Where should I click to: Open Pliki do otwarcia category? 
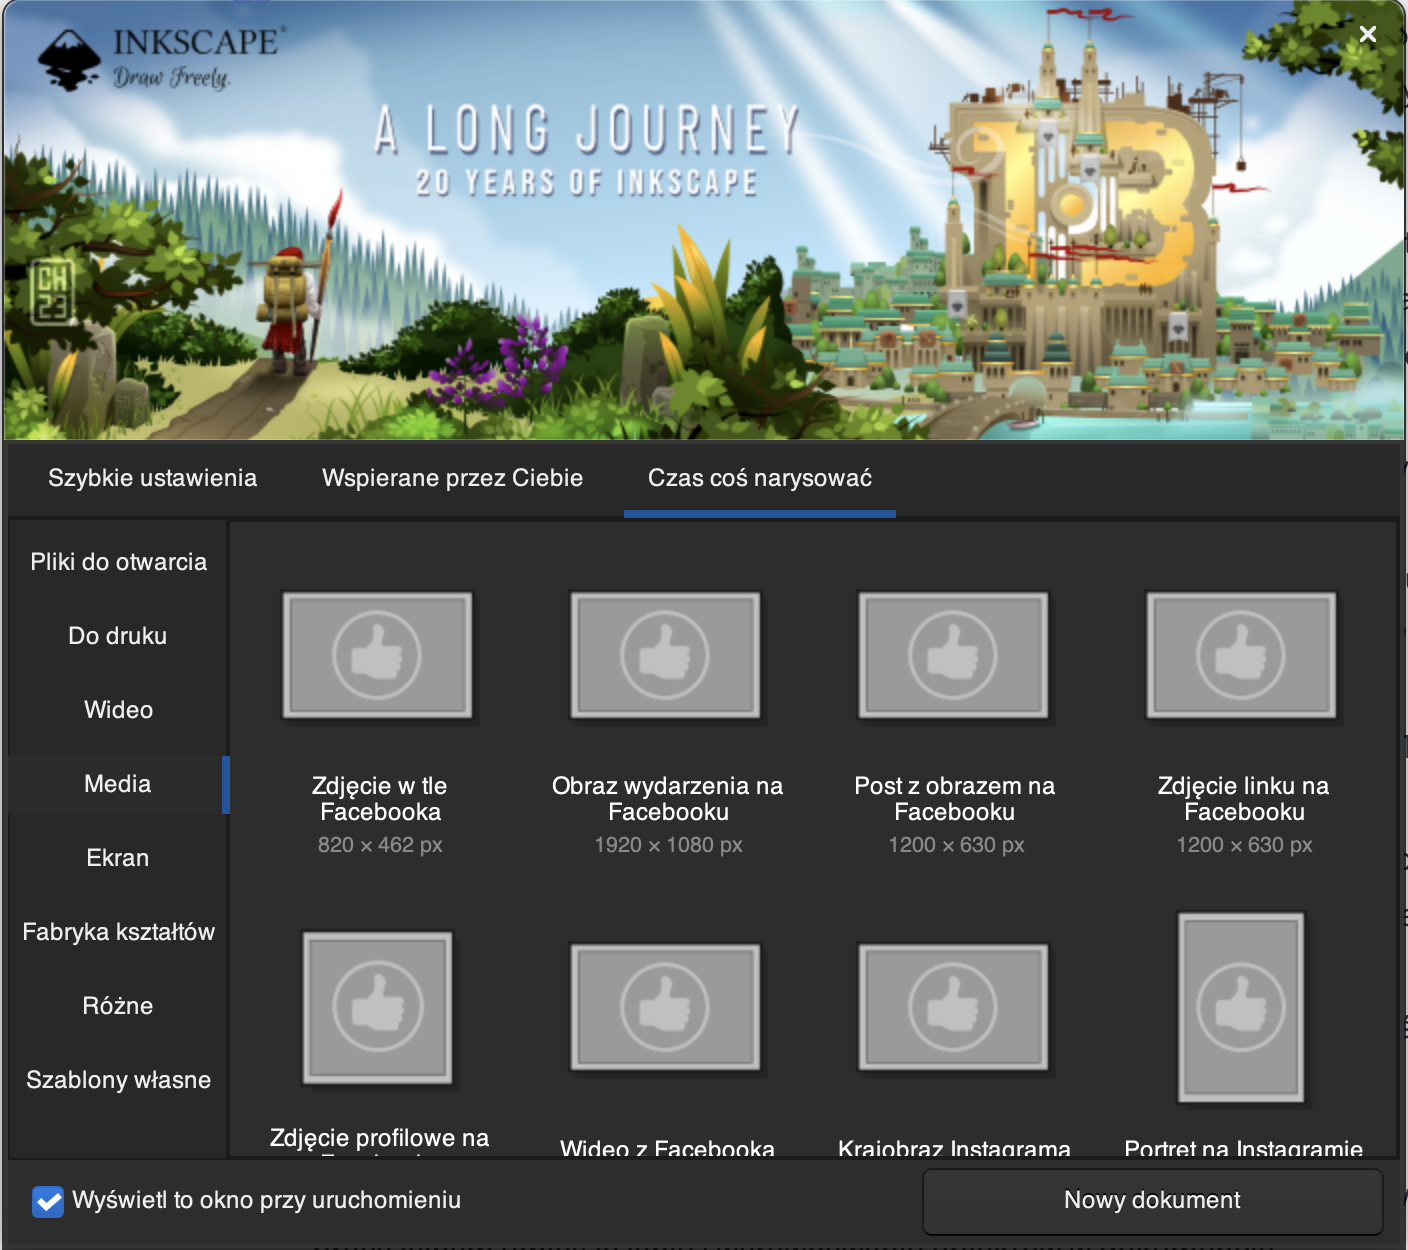point(118,562)
